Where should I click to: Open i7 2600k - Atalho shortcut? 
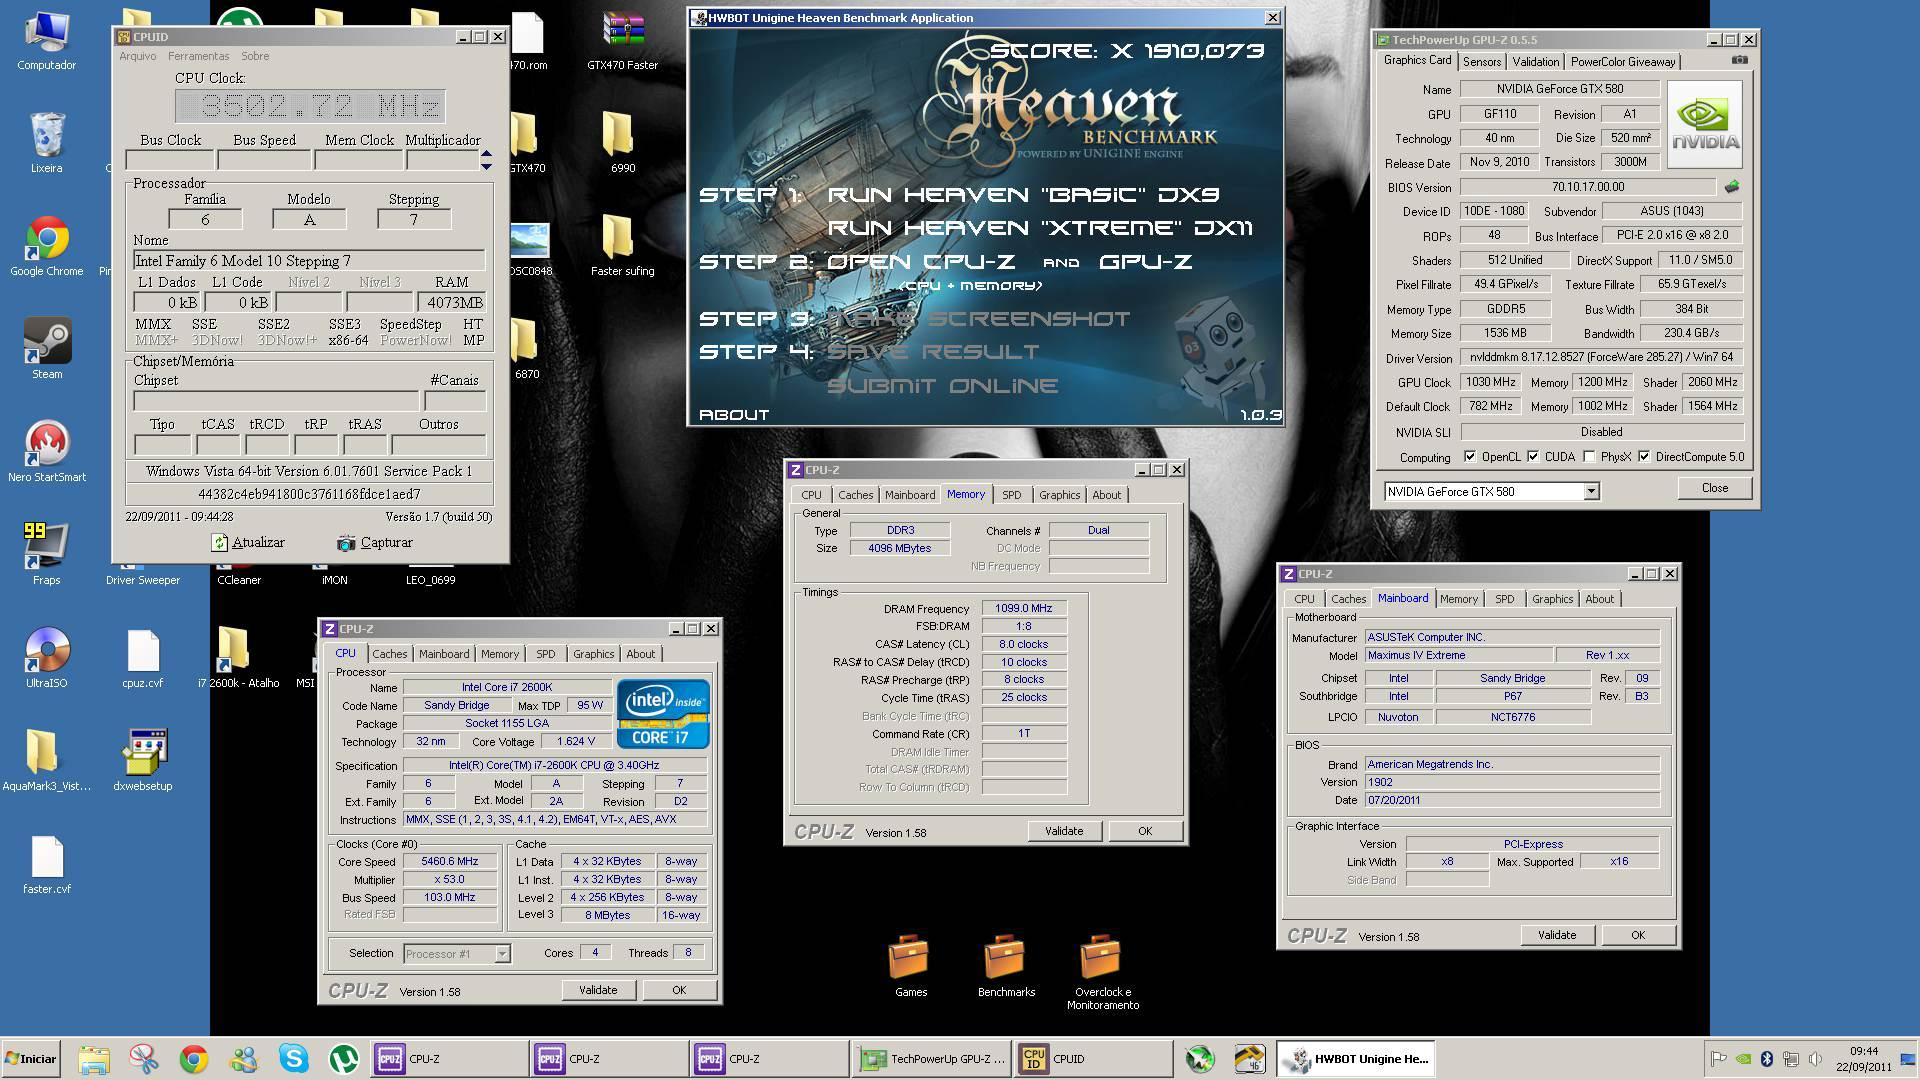[238, 658]
